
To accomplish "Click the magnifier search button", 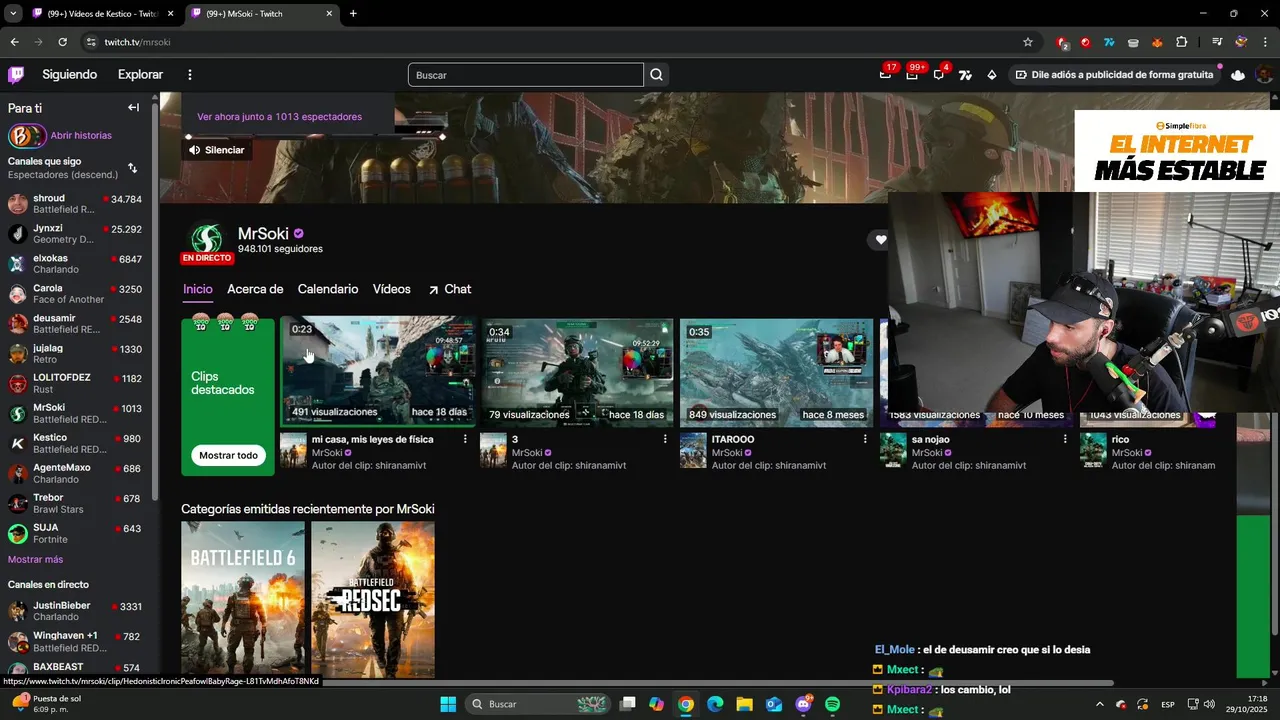I will point(656,75).
